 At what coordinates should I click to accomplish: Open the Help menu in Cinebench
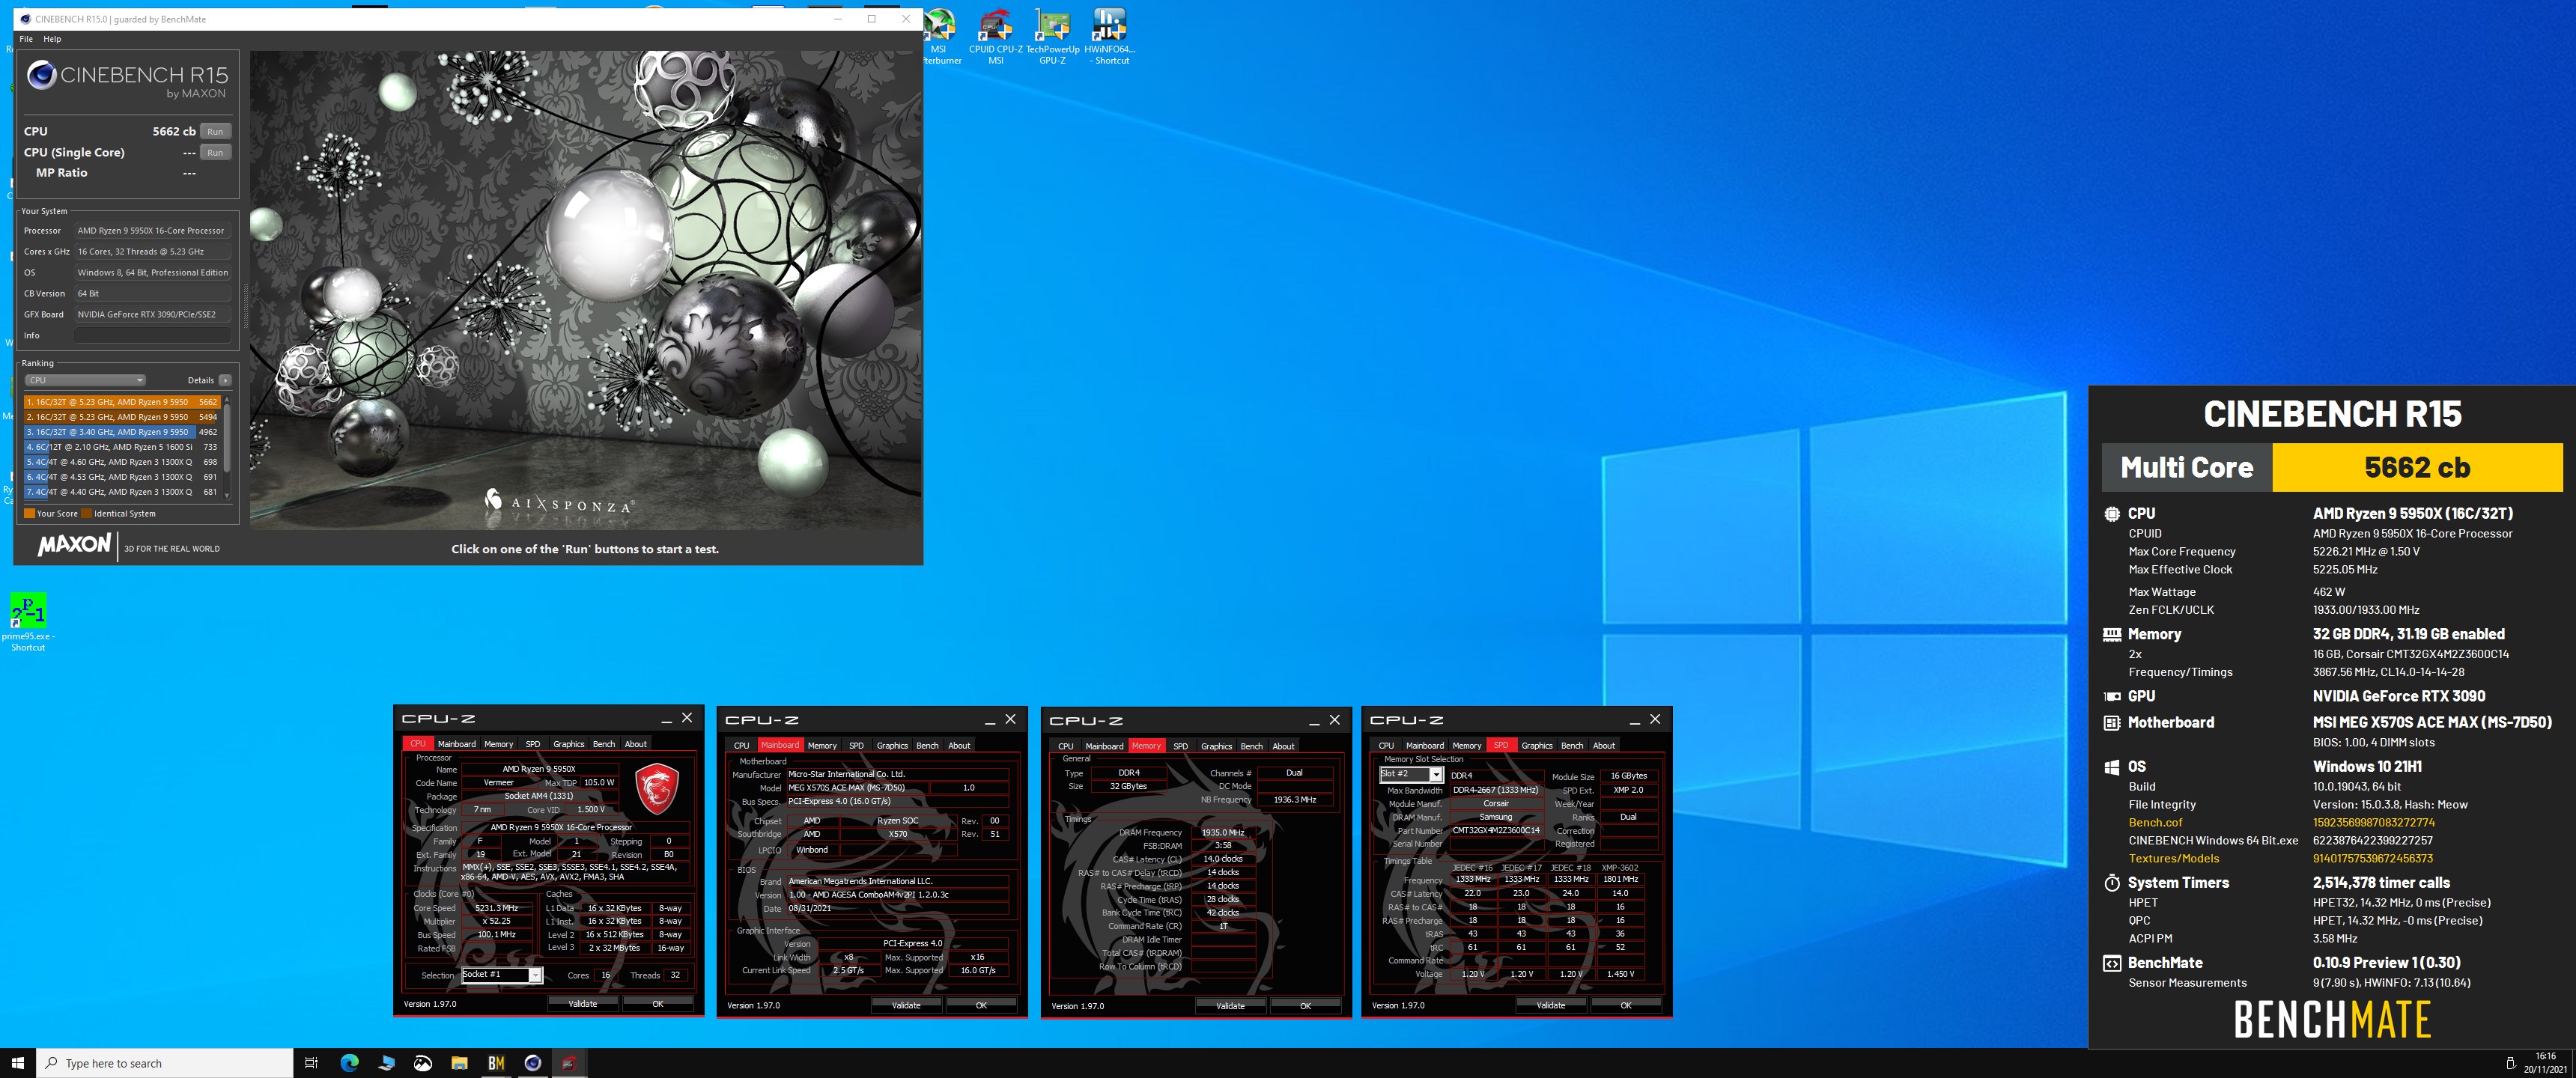[x=52, y=39]
